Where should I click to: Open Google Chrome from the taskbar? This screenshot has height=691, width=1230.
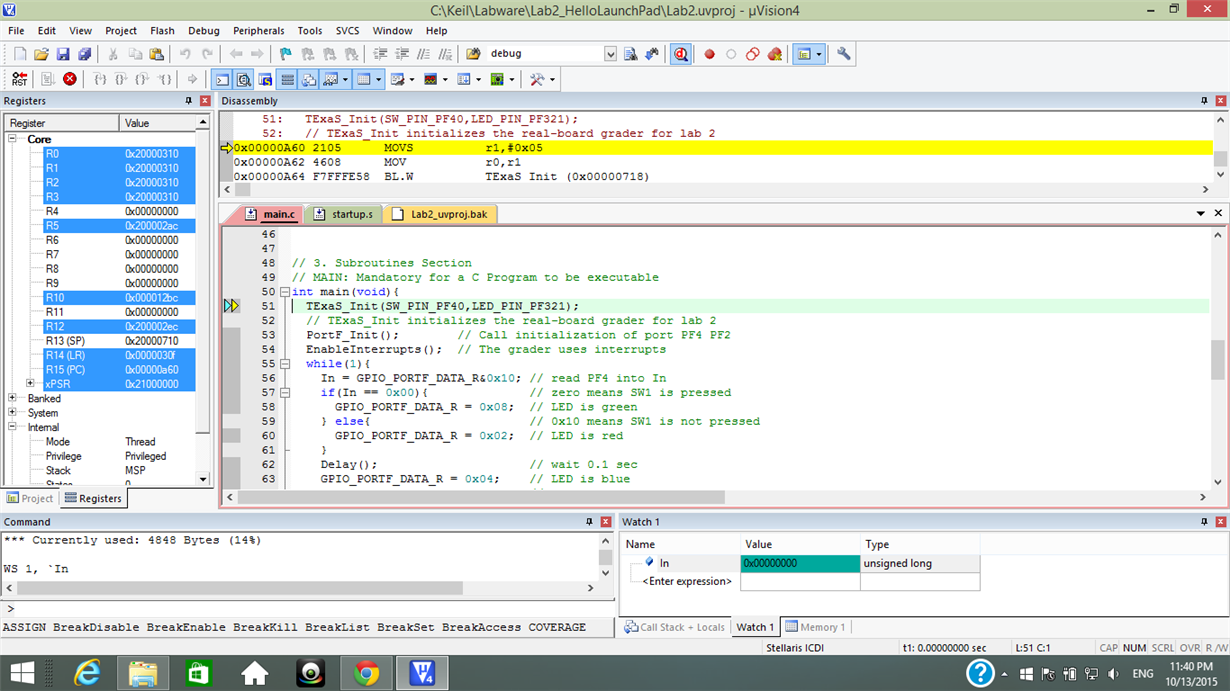[x=366, y=673]
